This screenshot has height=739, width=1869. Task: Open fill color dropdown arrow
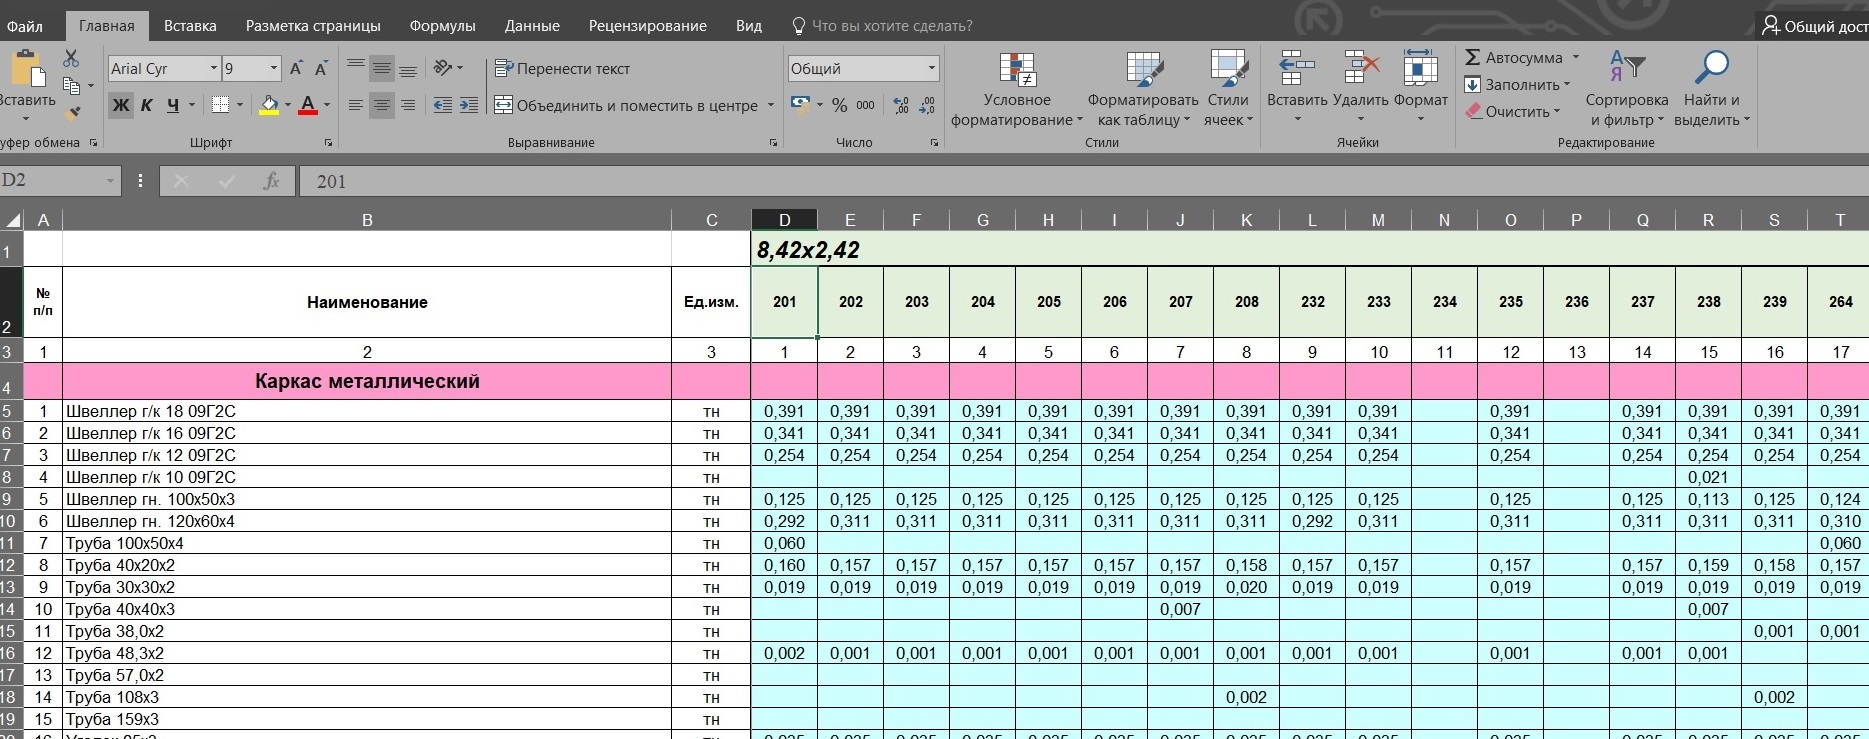288,105
